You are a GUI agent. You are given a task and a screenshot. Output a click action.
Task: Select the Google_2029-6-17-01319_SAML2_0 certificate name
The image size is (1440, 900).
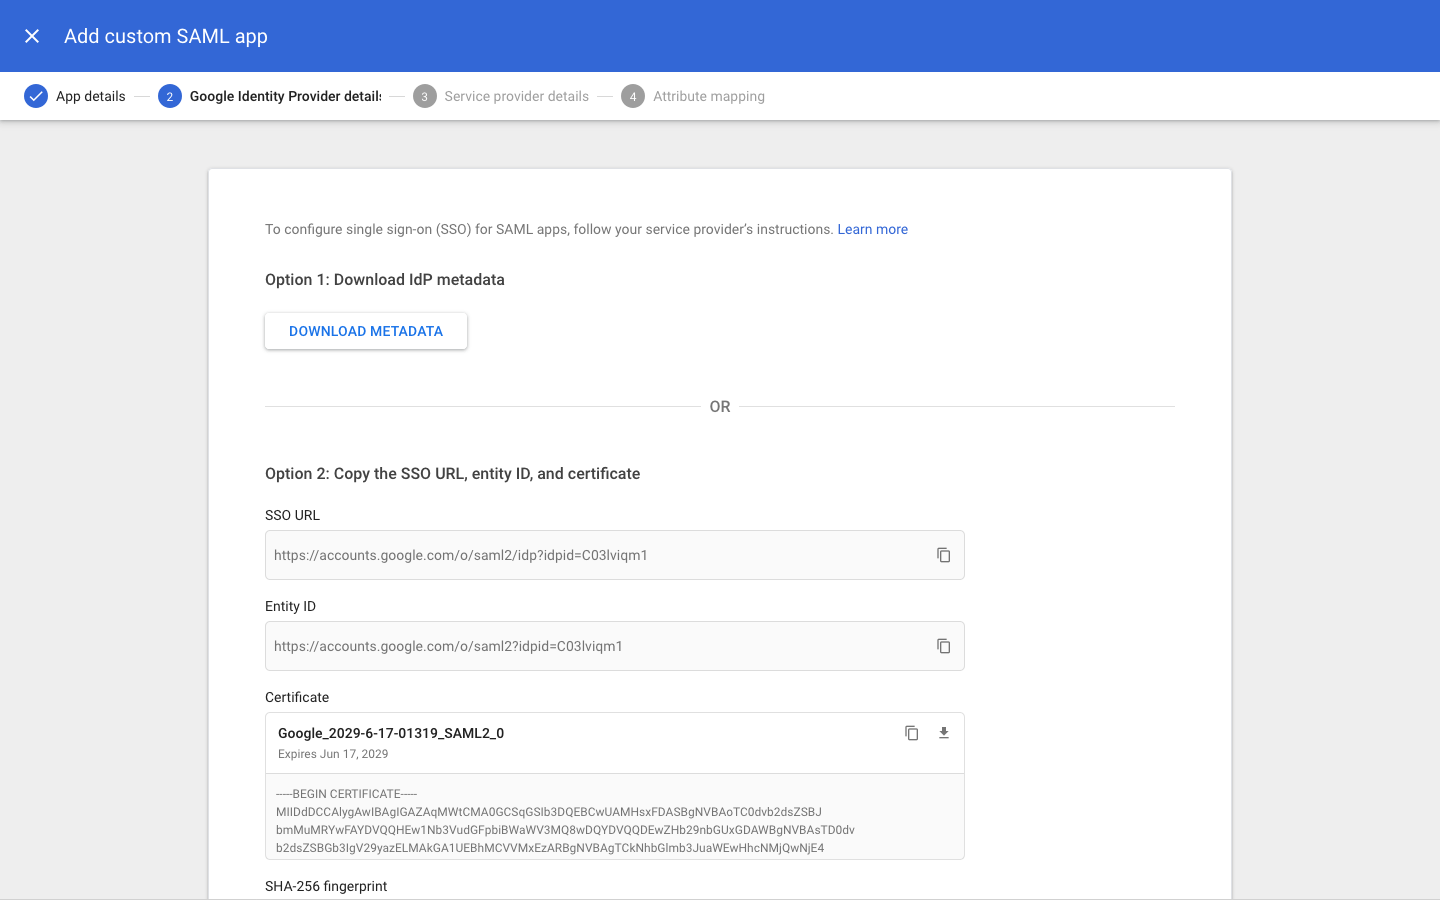pos(391,733)
